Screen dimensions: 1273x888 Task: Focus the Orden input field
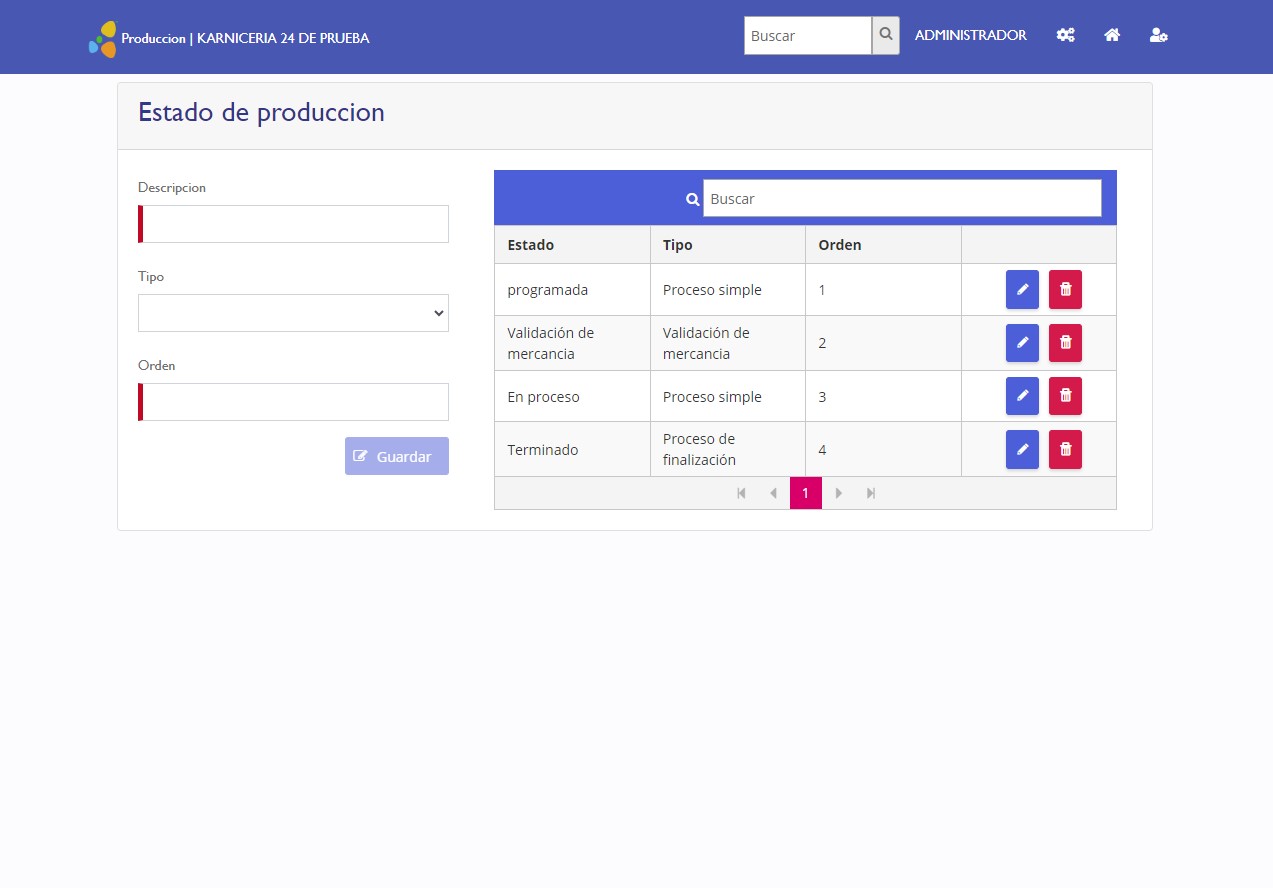coord(295,402)
